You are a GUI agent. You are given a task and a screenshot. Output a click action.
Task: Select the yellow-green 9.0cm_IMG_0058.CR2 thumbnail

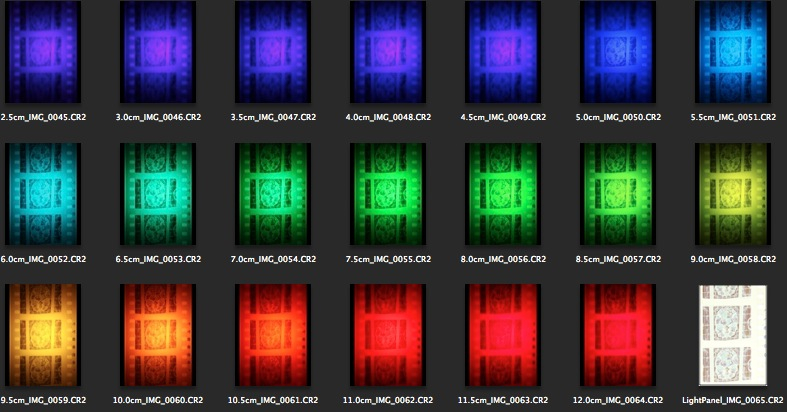point(733,193)
